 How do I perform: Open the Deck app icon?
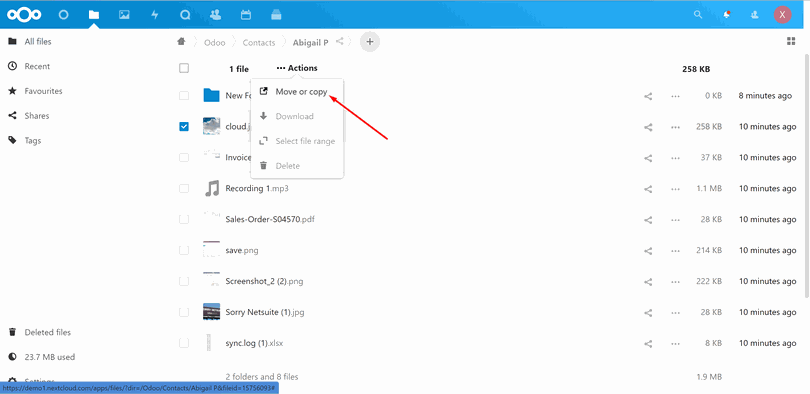(276, 15)
